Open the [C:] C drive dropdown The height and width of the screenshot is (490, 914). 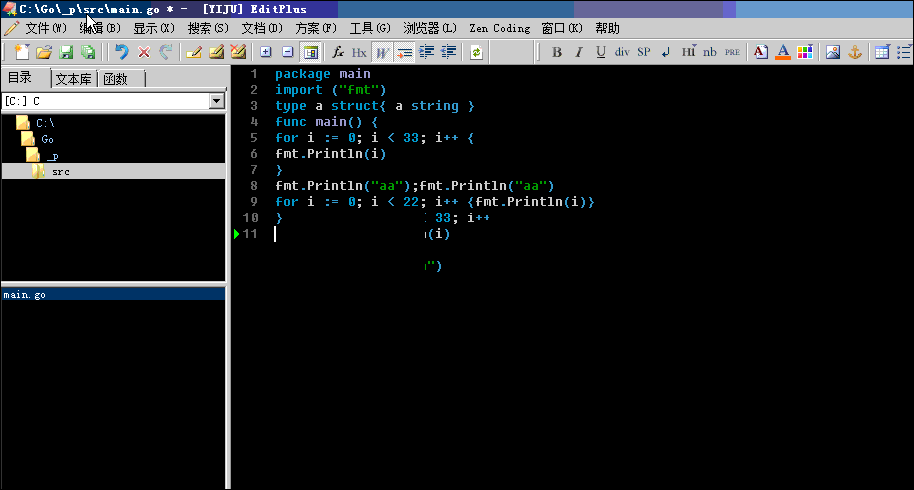pos(216,101)
